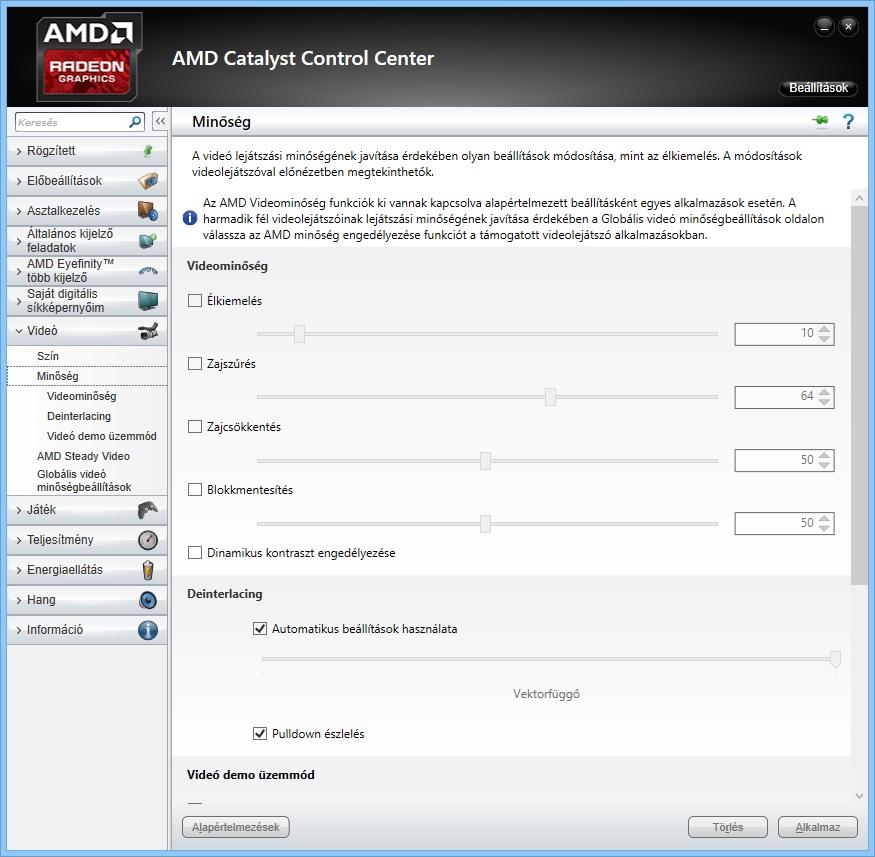Click the Videó camera icon
Viewport: 875px width, 857px height.
coord(148,331)
